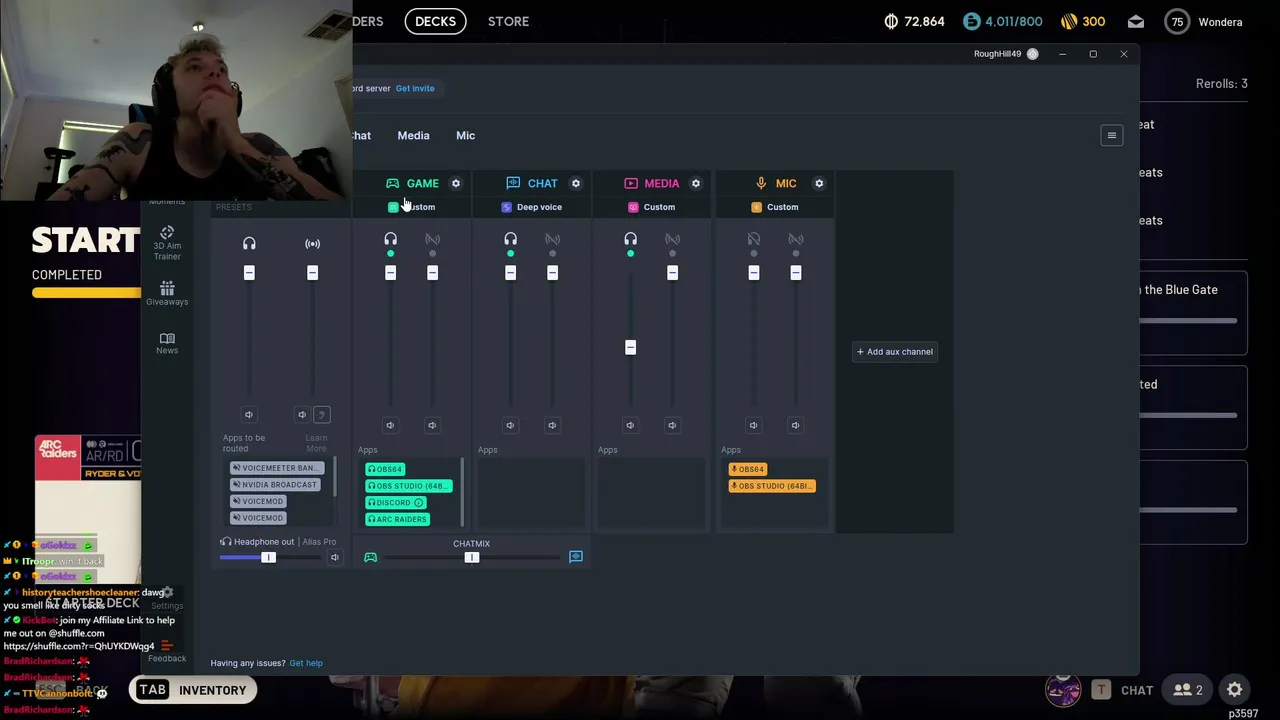Open MIC preset dropdown showing Custom
This screenshot has width=1280, height=720.
(x=775, y=207)
